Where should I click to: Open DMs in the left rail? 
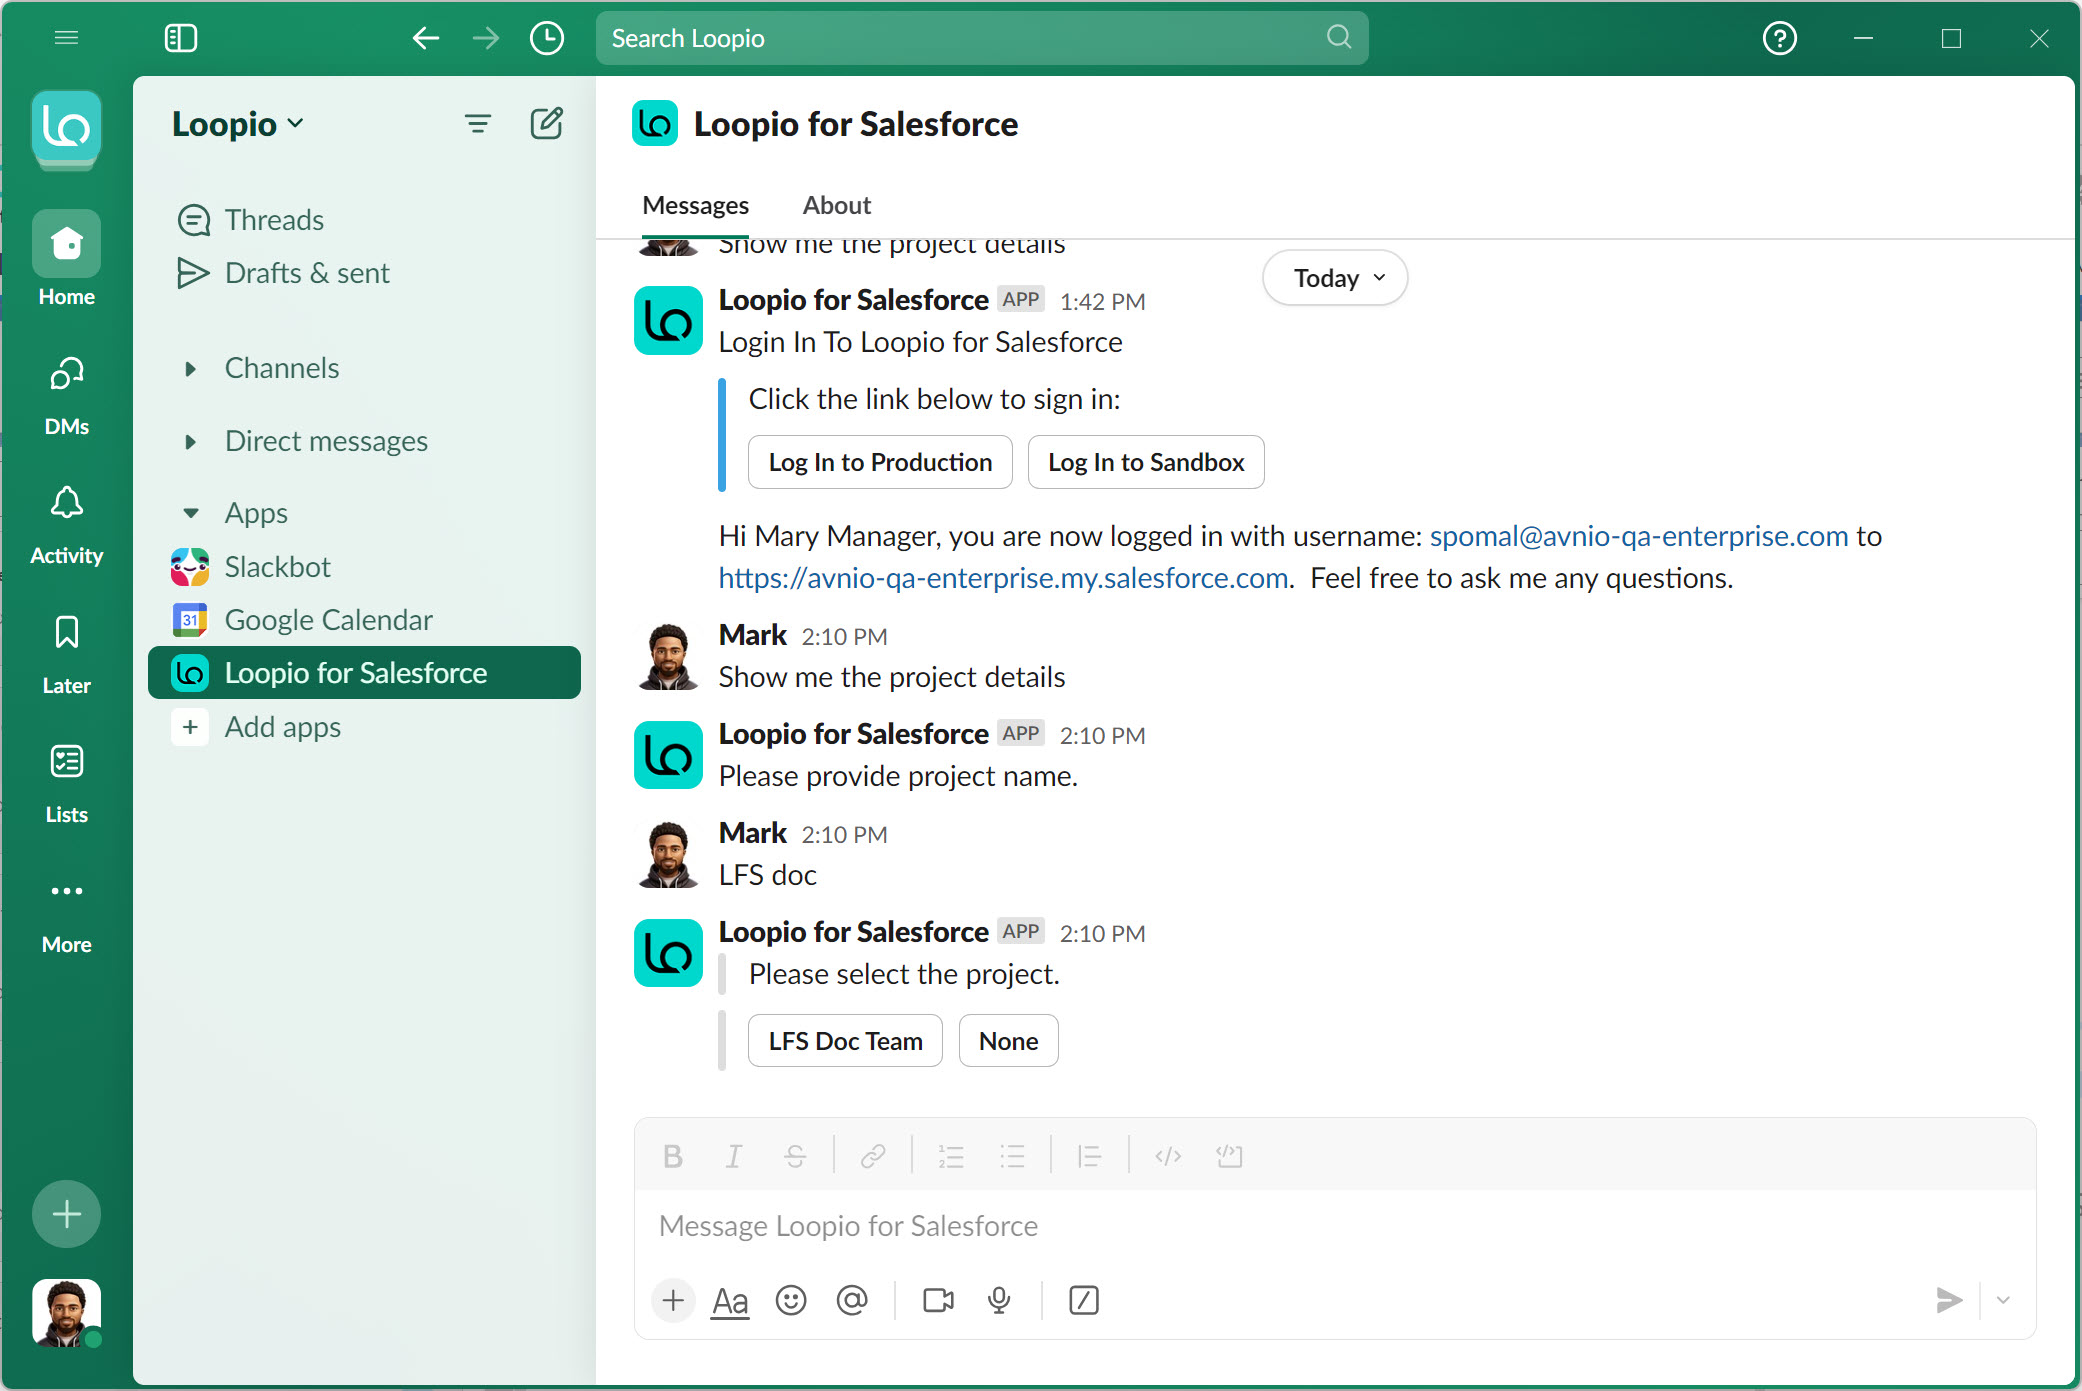pyautogui.click(x=66, y=396)
